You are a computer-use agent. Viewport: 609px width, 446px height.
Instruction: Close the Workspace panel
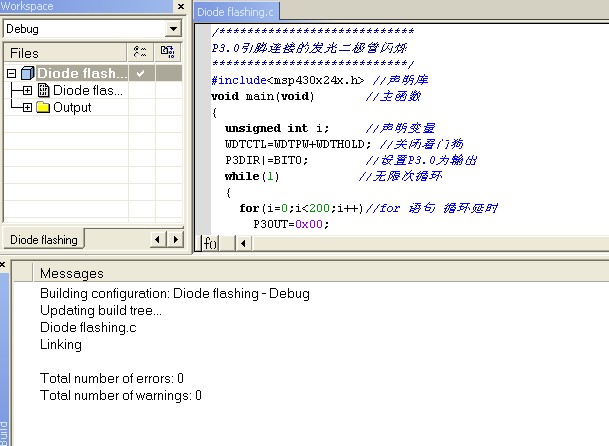point(181,6)
